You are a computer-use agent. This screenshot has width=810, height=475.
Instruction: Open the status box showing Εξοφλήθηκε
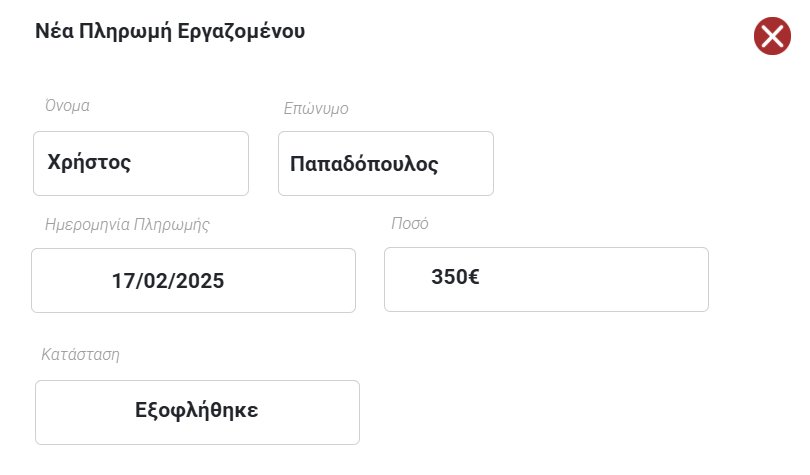[x=197, y=410]
